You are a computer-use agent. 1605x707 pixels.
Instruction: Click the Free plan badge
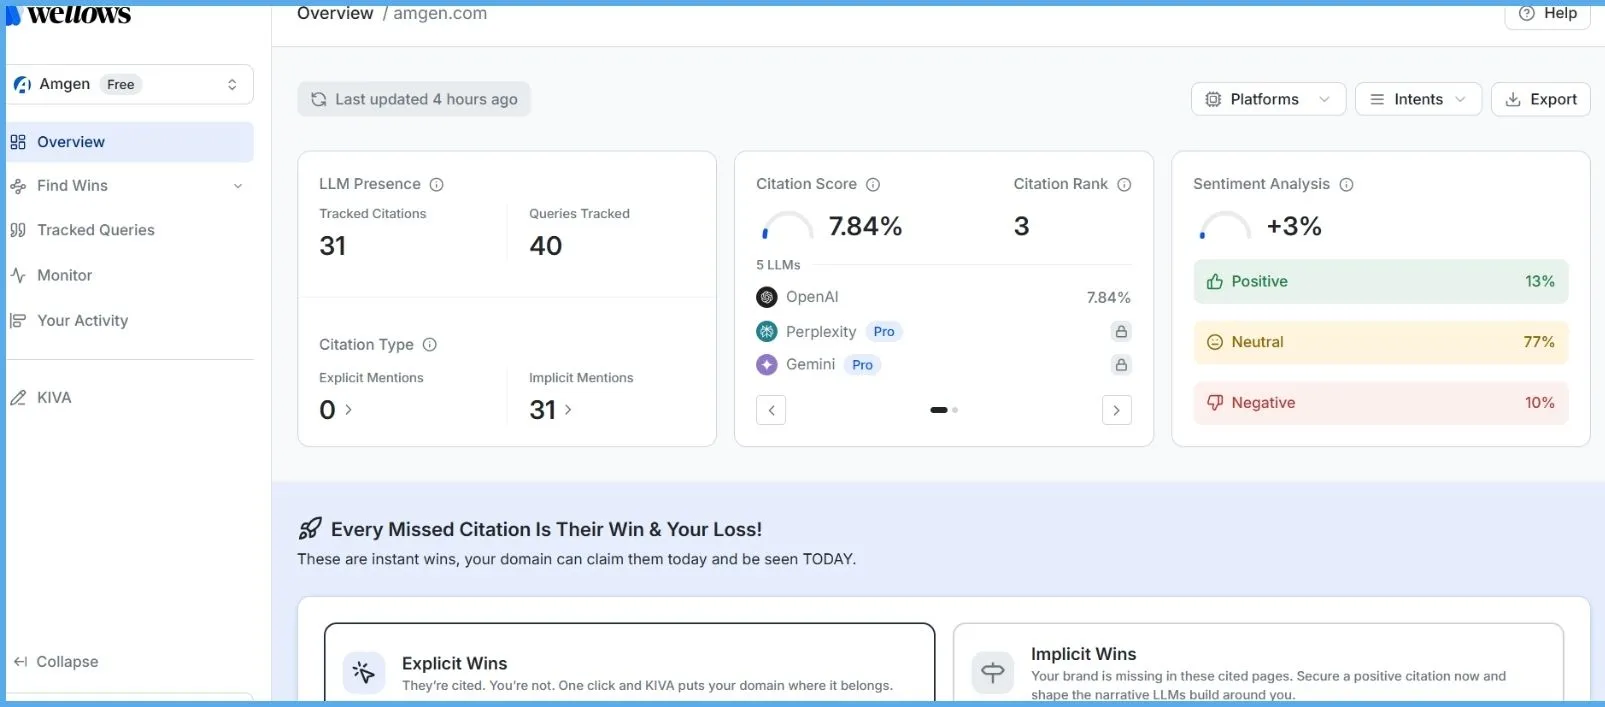tap(121, 85)
